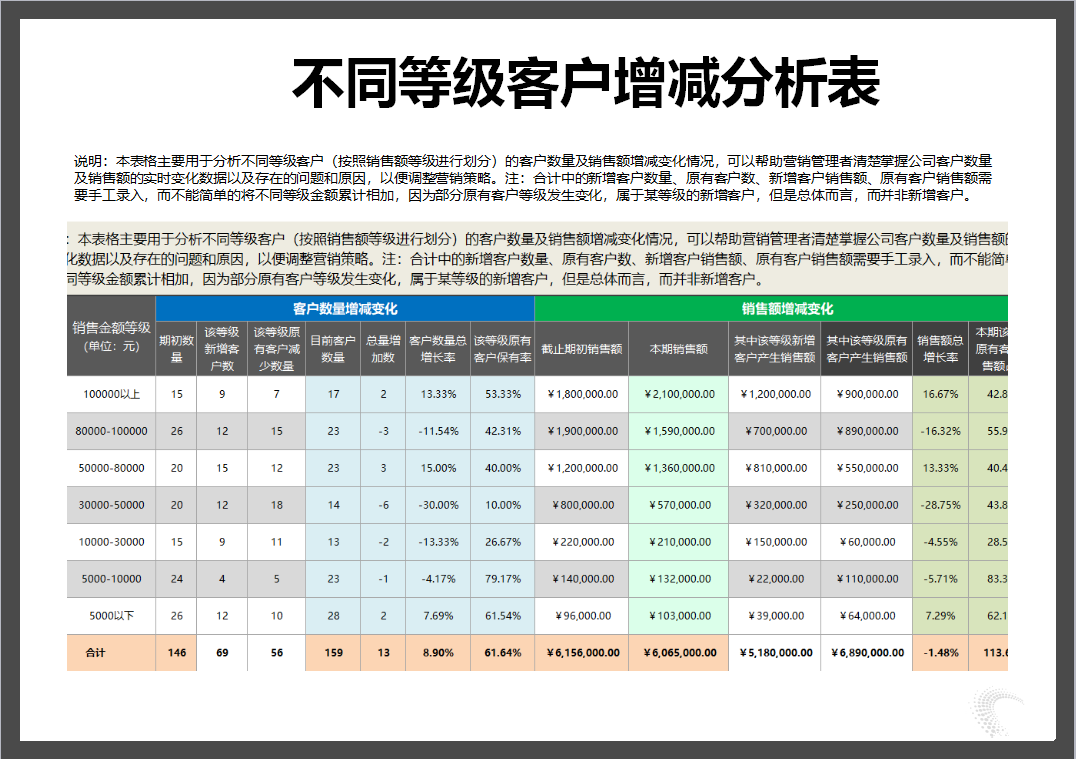Click the 销售金额等级 header cell
The width and height of the screenshot is (1076, 759).
(x=111, y=336)
